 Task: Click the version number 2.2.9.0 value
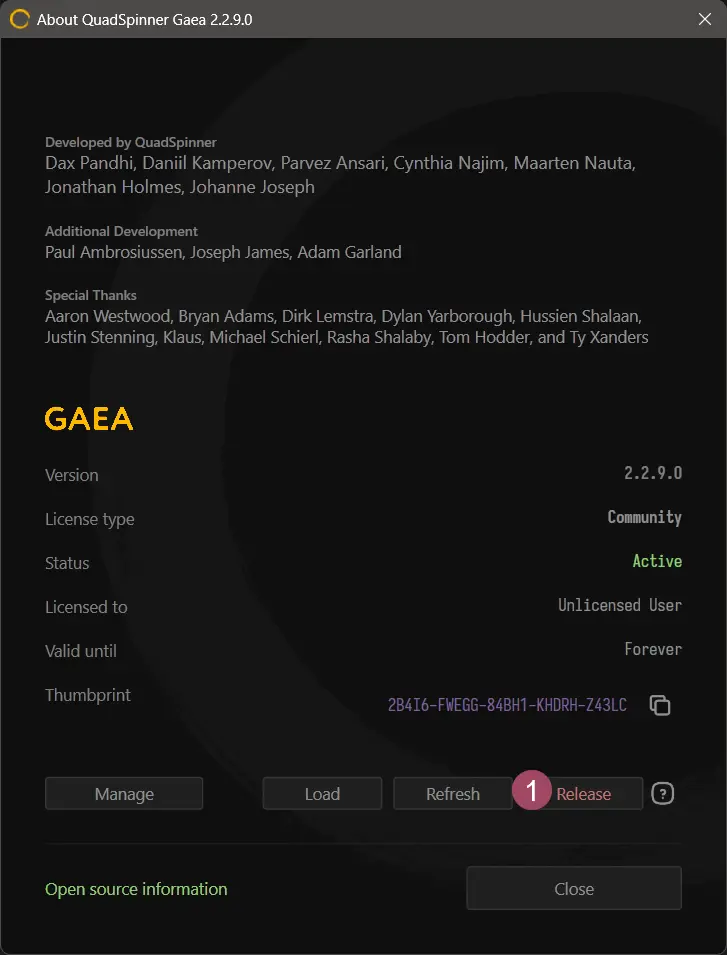pyautogui.click(x=652, y=473)
